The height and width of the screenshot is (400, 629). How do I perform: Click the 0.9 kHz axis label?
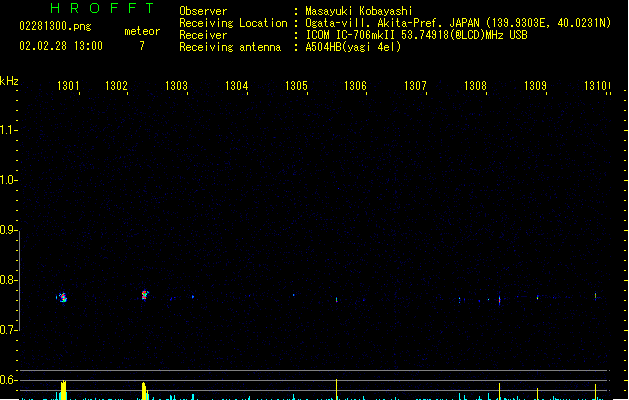click(x=7, y=230)
